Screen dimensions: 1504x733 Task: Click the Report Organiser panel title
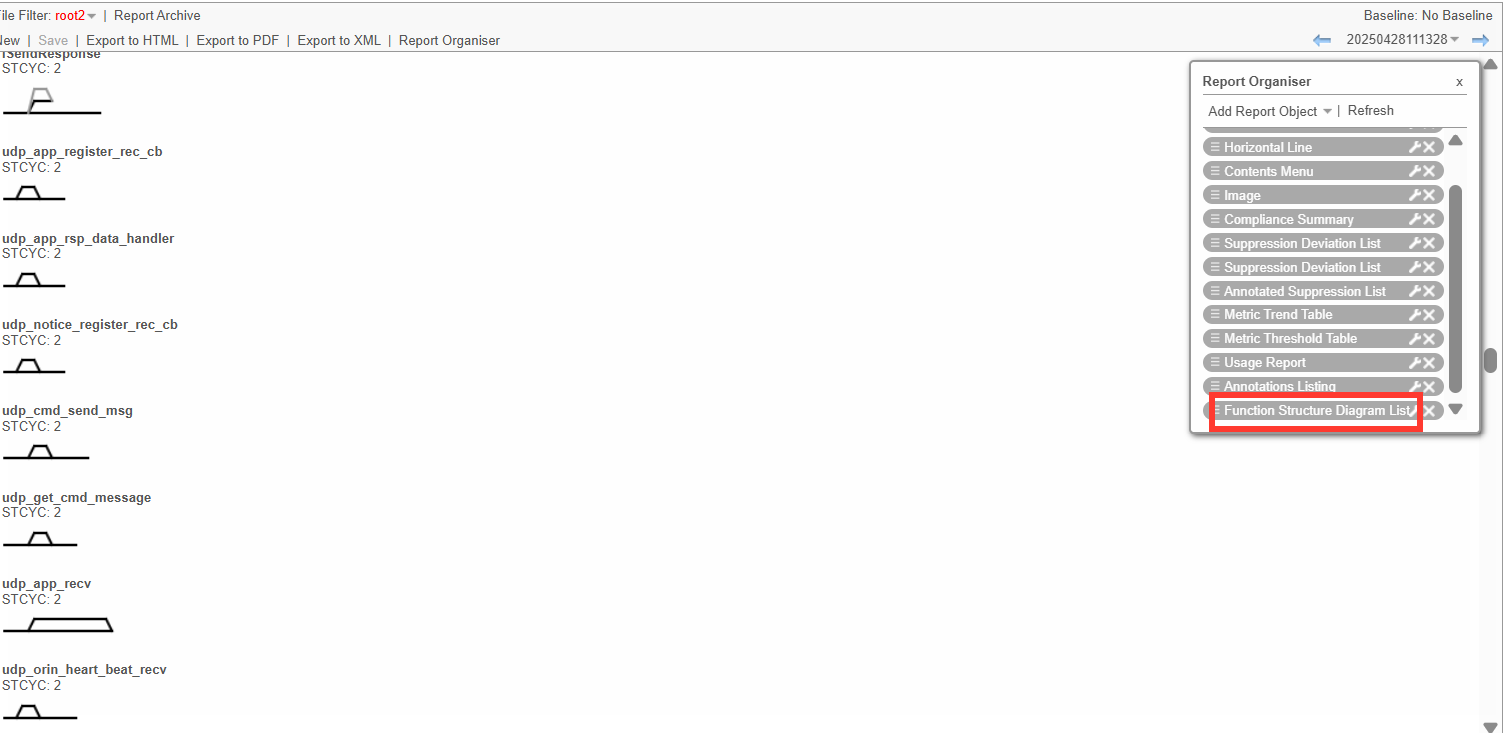pos(1256,82)
